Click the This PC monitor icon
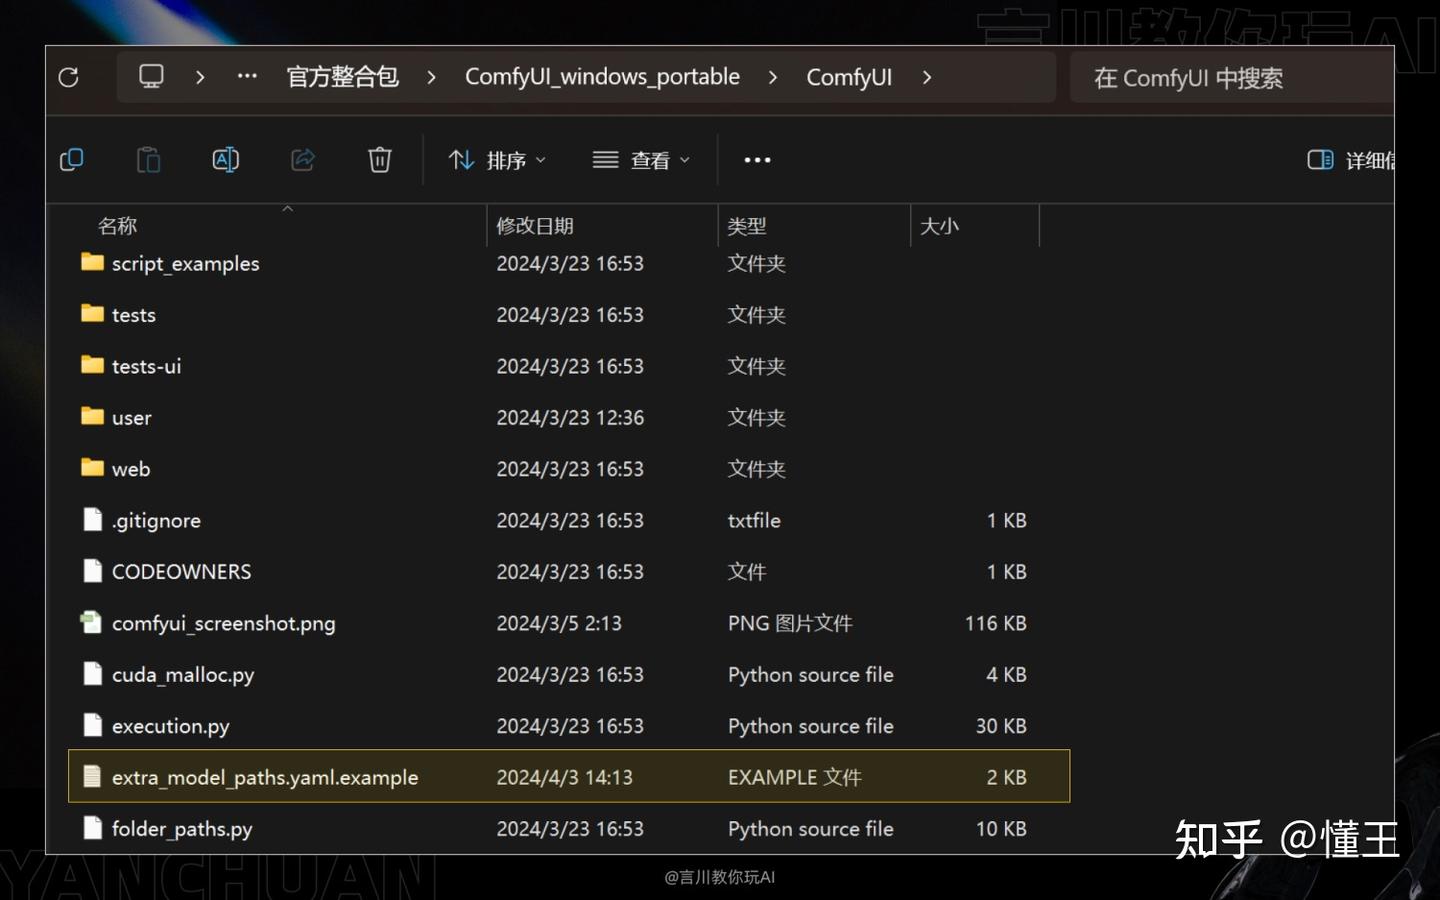Viewport: 1440px width, 900px height. click(x=151, y=77)
